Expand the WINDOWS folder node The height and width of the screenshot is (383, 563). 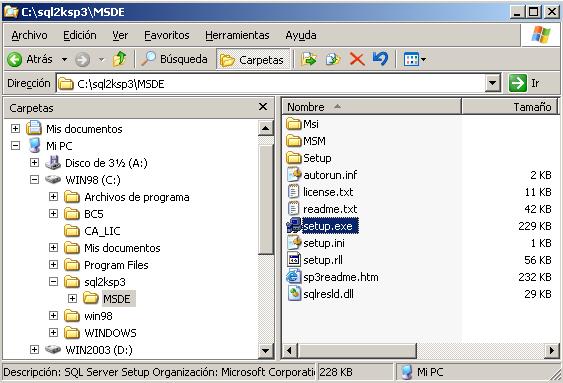tap(53, 332)
